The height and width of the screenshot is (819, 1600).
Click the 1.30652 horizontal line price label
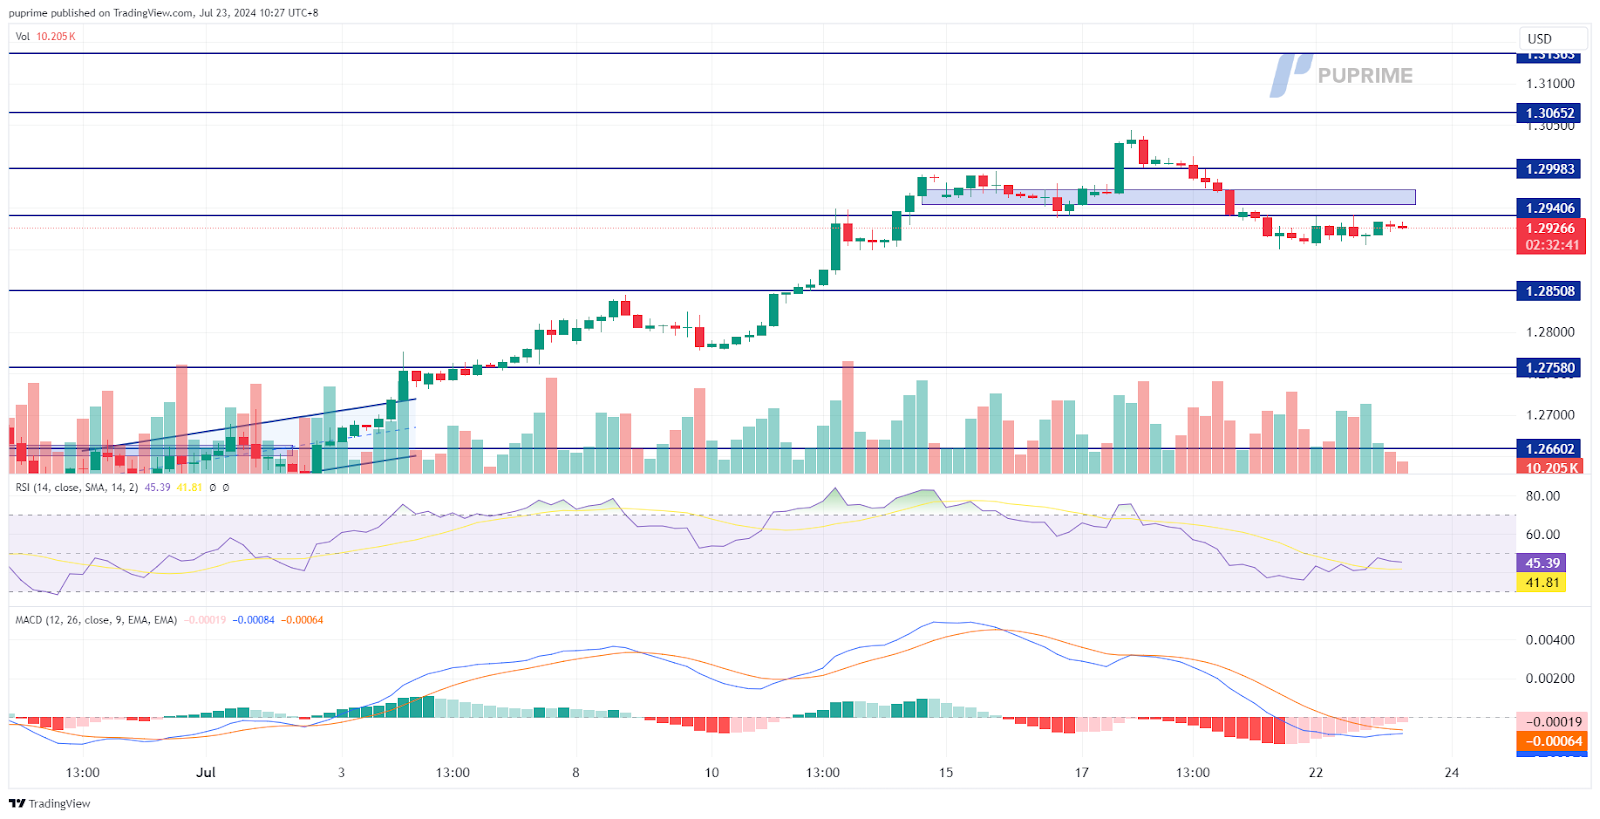pos(1549,113)
